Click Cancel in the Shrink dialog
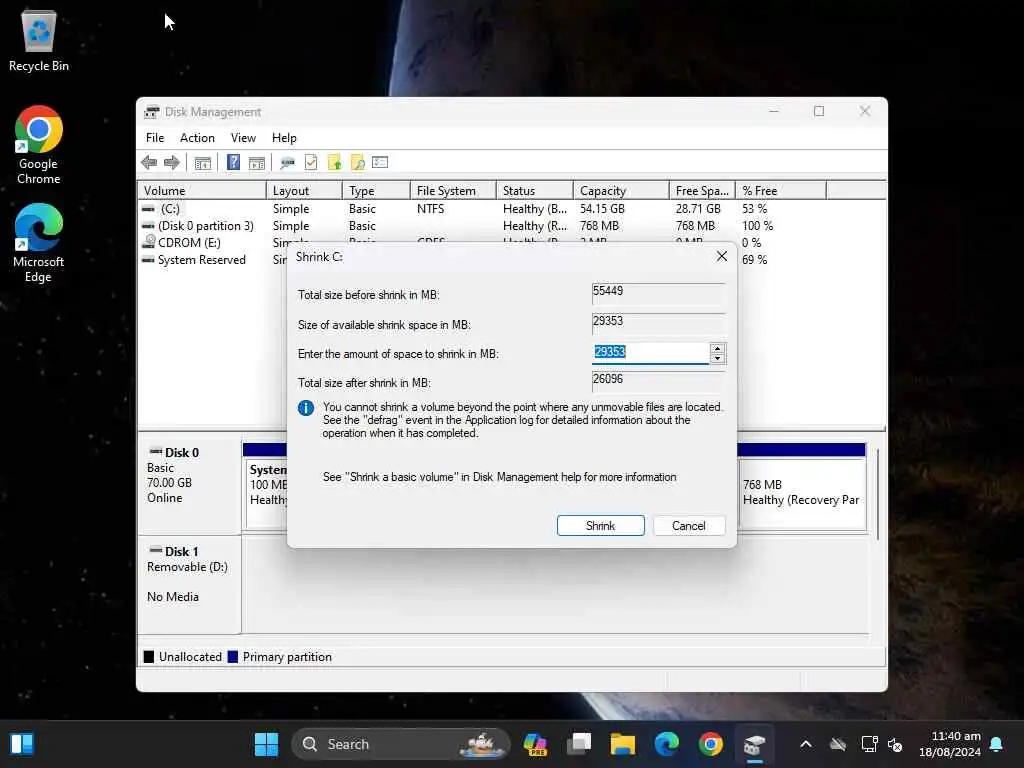The image size is (1024, 768). (x=688, y=526)
